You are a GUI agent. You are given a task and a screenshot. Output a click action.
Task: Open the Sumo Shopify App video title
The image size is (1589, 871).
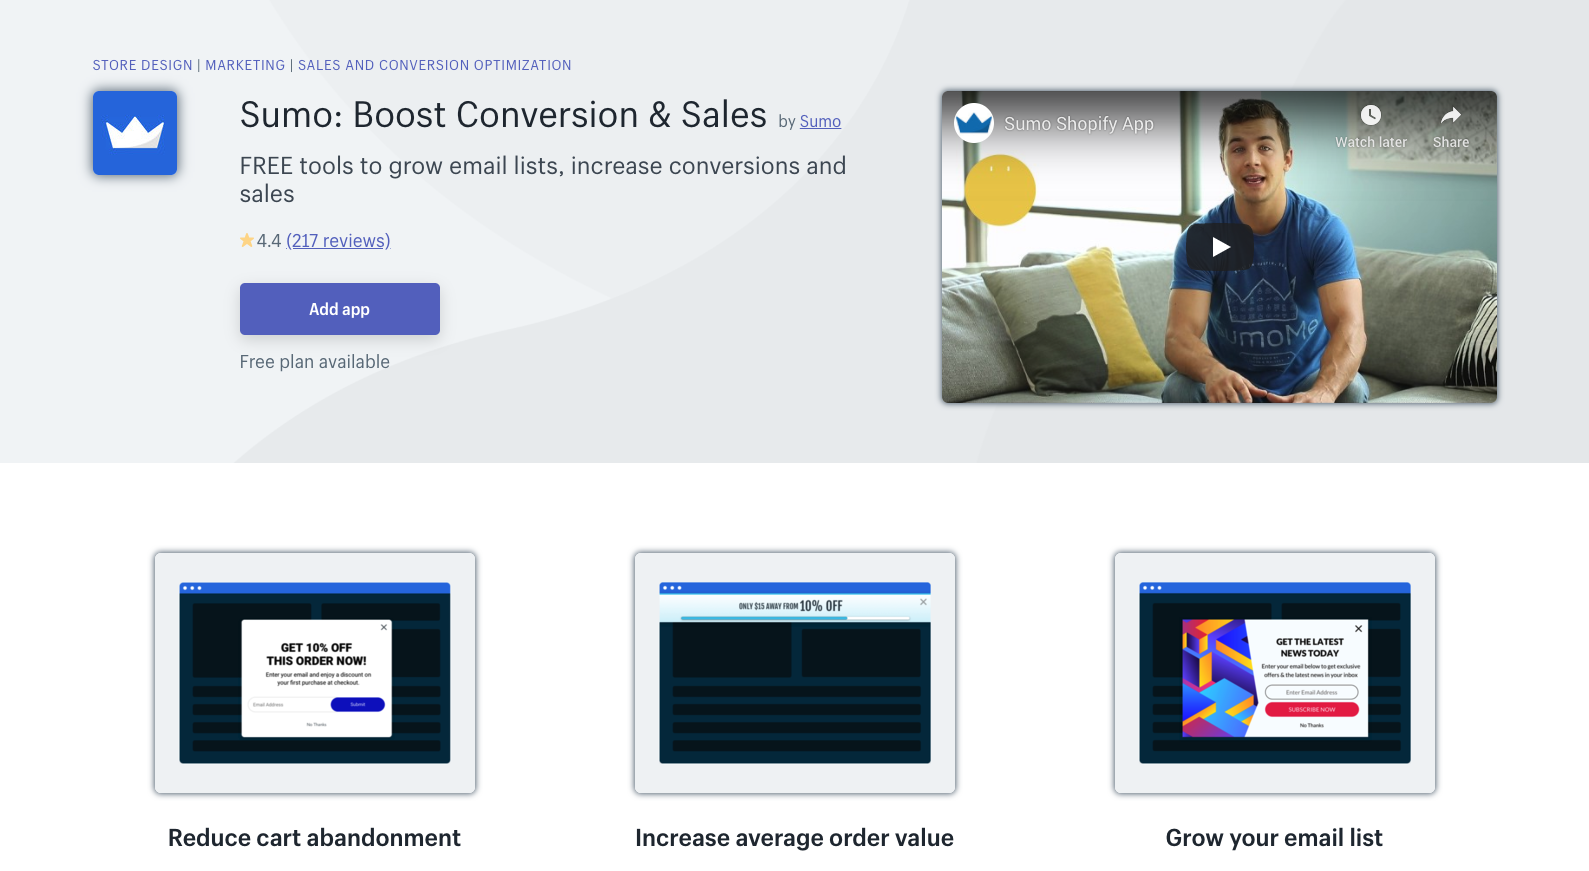(x=1079, y=123)
